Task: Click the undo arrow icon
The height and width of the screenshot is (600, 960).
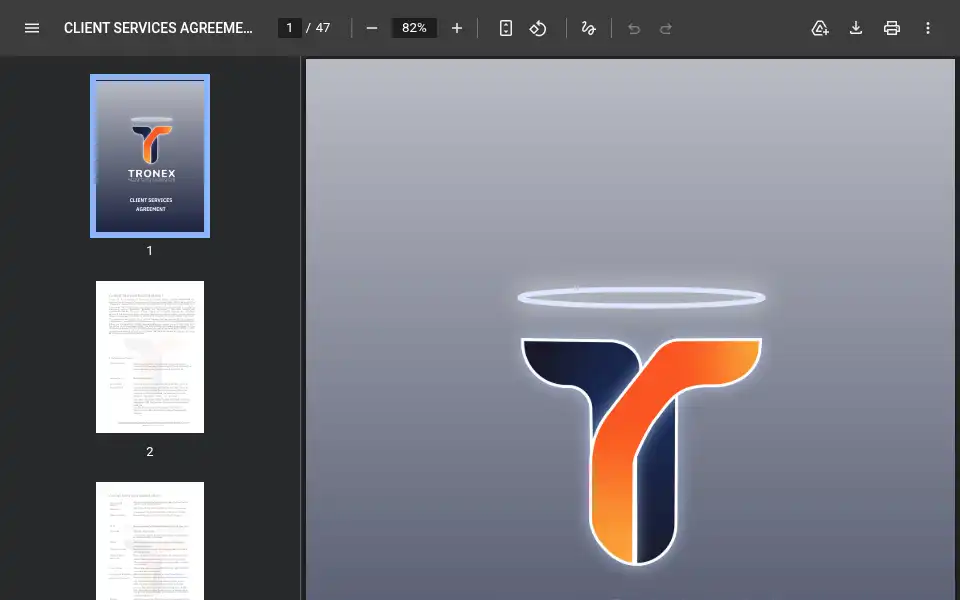Action: click(x=634, y=29)
